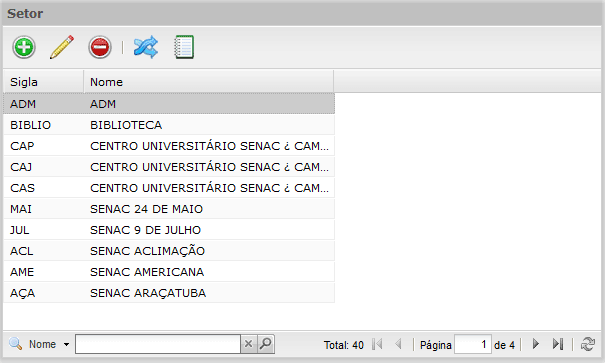Click the blue shuffle arrows icon
Screen dimensions: 605x363
pos(145,47)
